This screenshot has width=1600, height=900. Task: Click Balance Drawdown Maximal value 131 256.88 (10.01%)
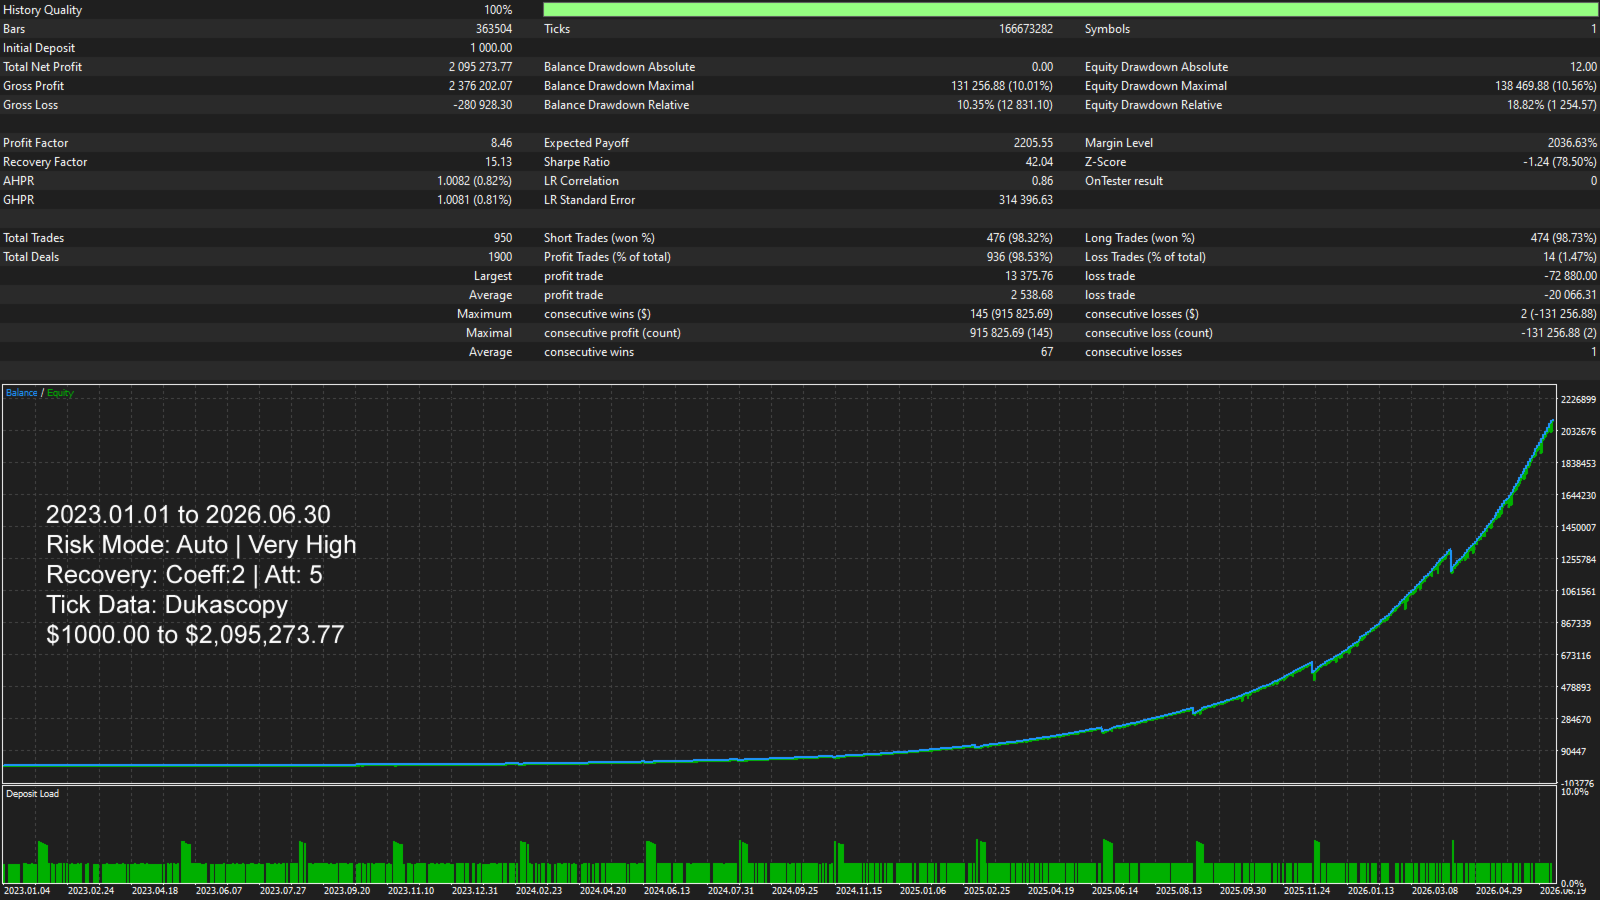pyautogui.click(x=1002, y=86)
